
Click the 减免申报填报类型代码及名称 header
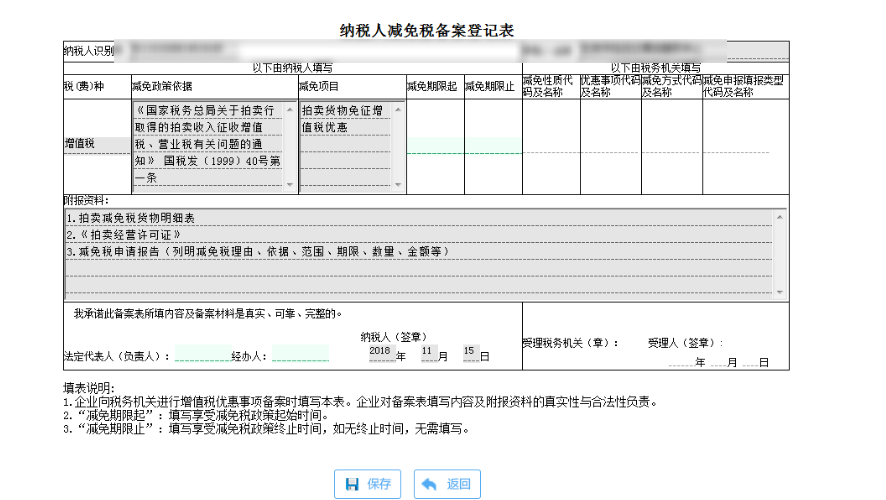click(x=743, y=86)
